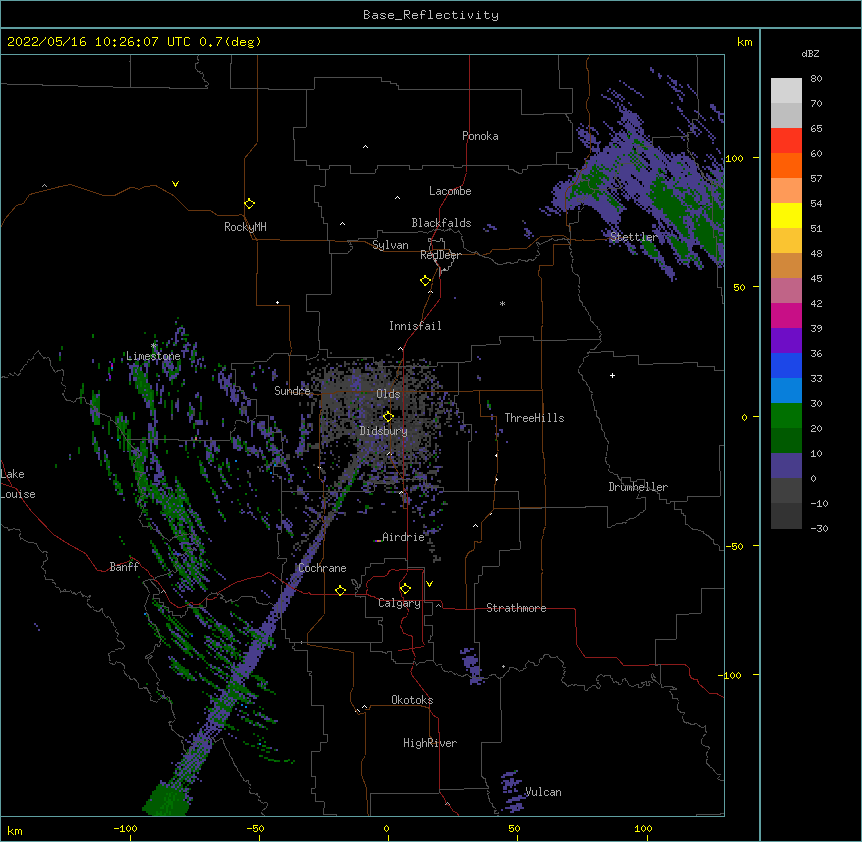Click the Vulcan label
This screenshot has width=862, height=842.
[543, 792]
